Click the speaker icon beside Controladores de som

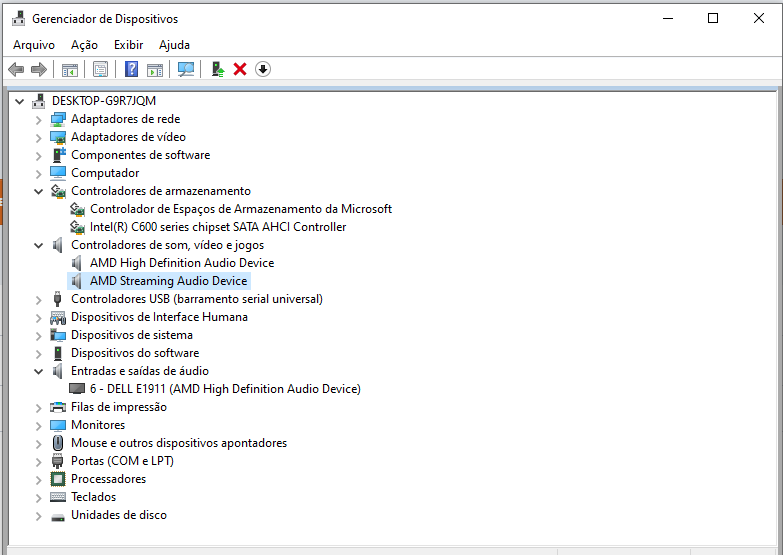point(58,245)
